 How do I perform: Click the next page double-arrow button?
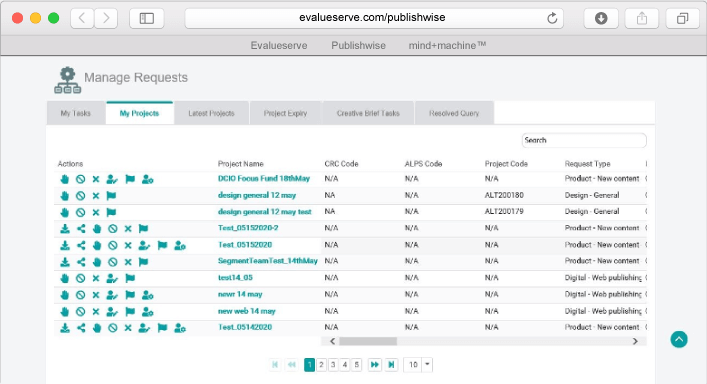pyautogui.click(x=374, y=364)
